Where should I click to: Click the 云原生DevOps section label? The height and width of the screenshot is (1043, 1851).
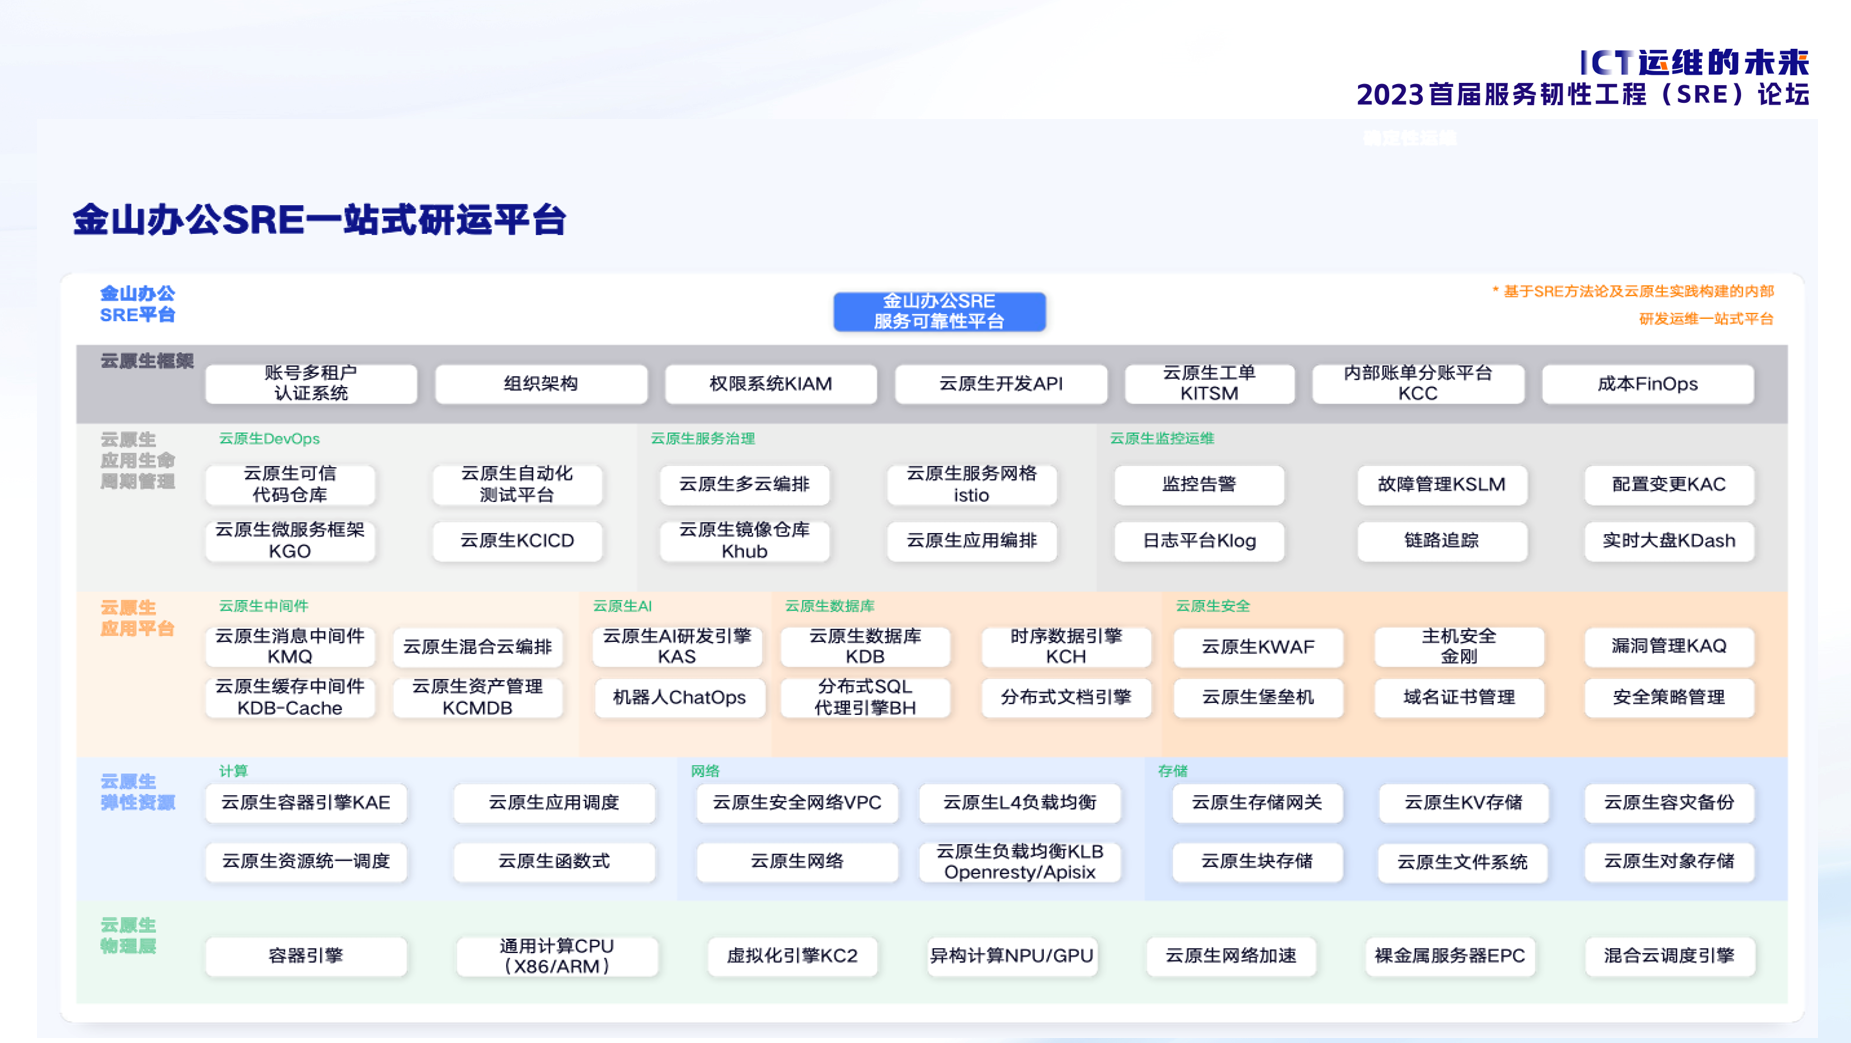click(269, 438)
